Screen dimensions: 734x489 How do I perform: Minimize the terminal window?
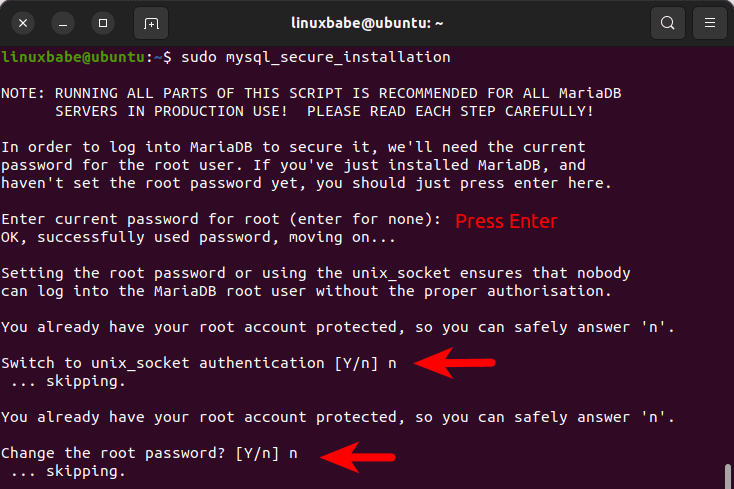tap(62, 22)
